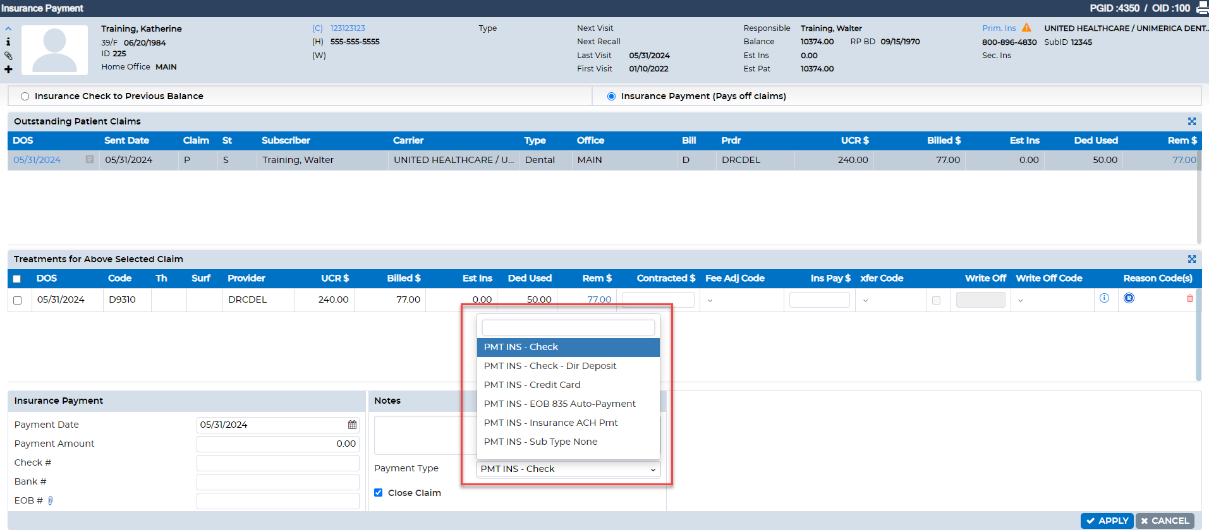Open the Prim. Ins link
The width and height of the screenshot is (1209, 532).
1000,28
